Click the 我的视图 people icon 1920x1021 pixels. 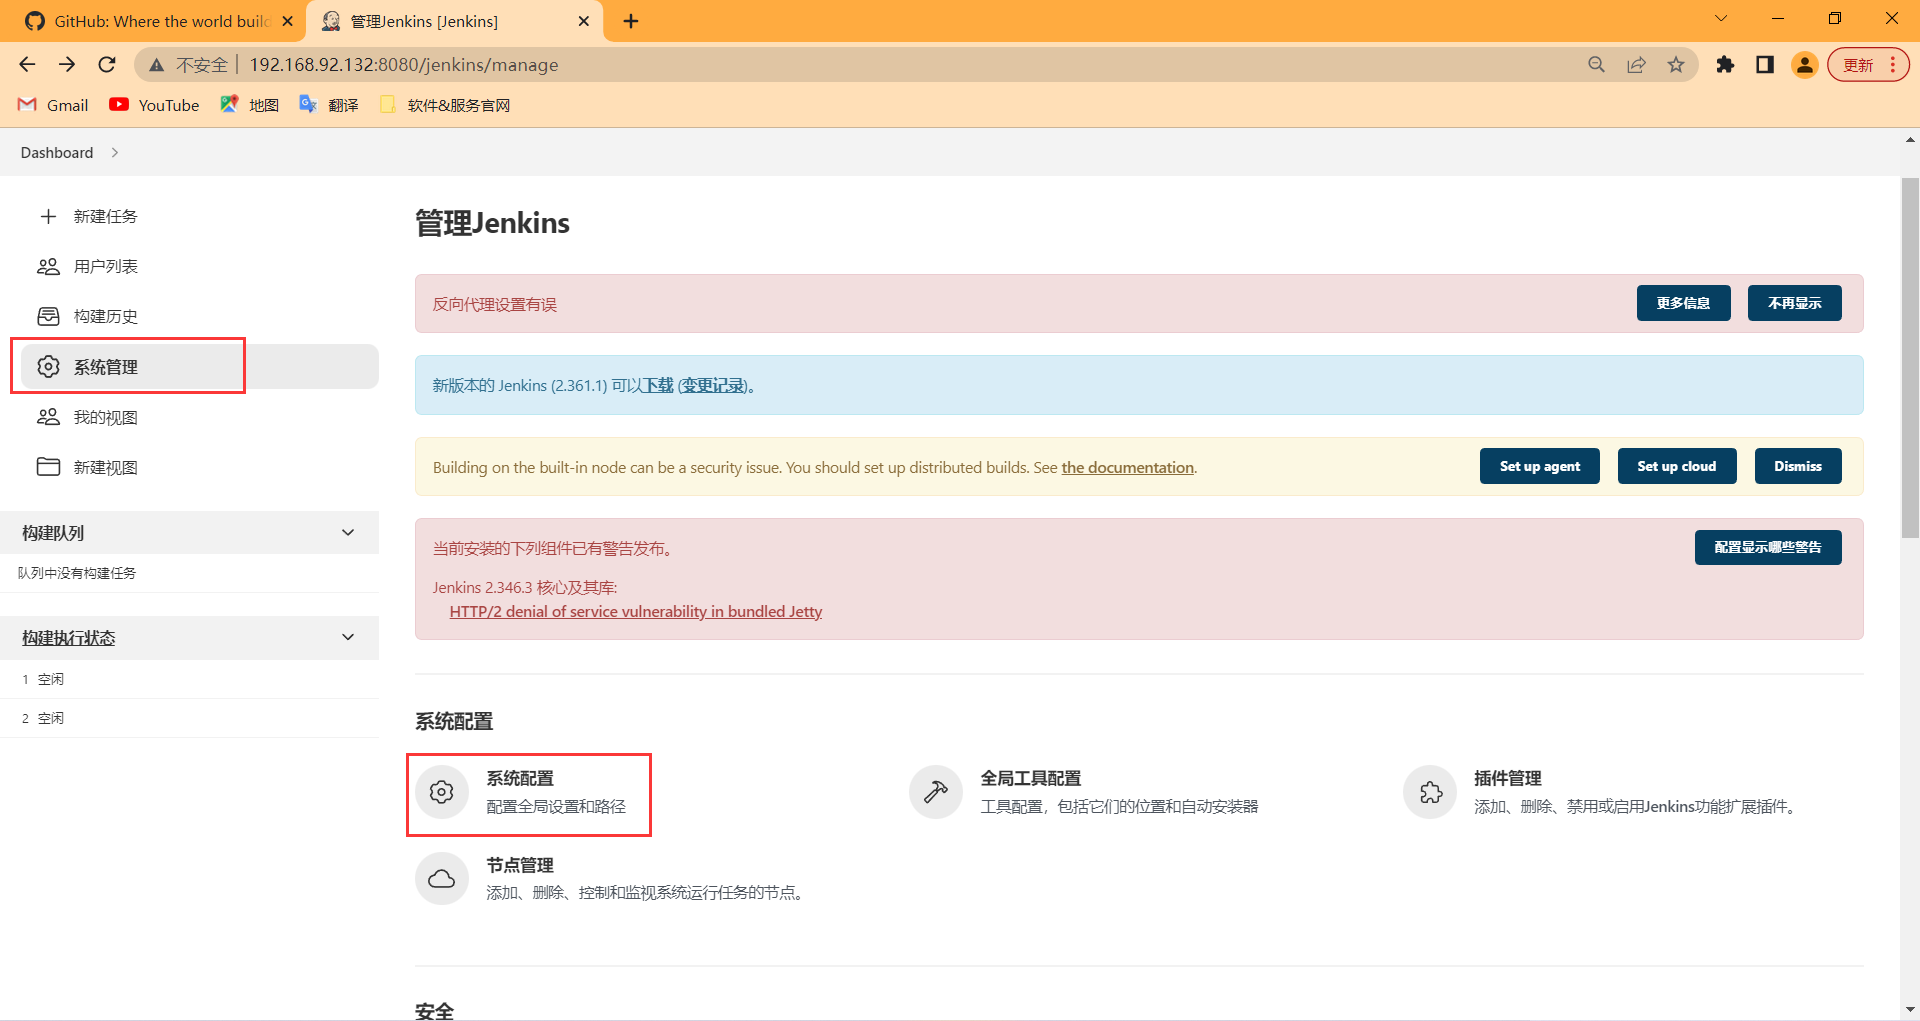point(48,417)
